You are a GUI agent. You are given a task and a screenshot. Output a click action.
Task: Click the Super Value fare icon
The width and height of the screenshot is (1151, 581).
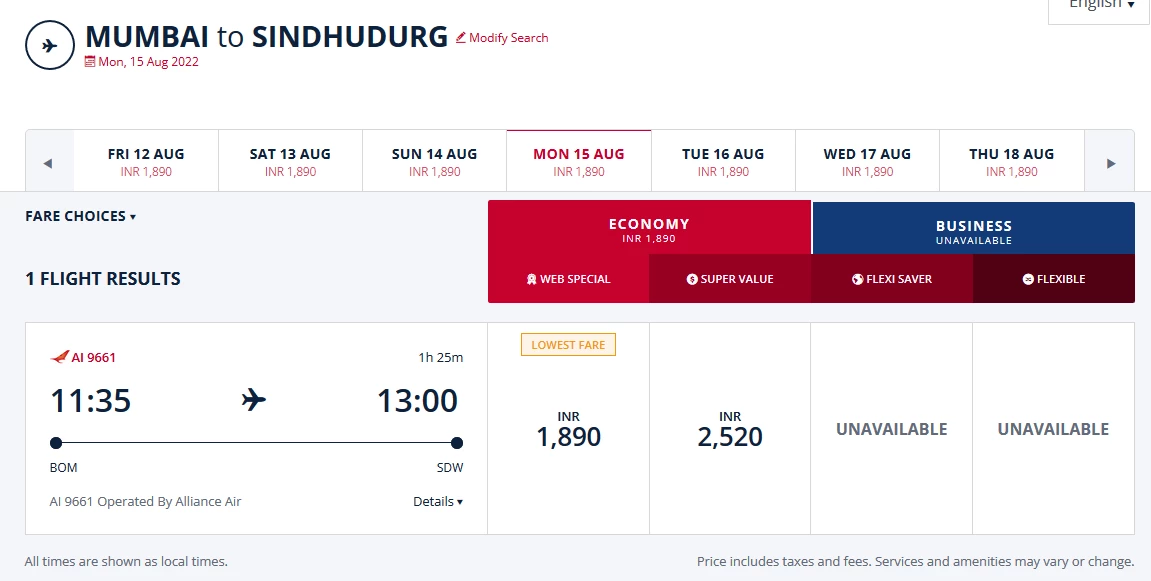691,279
